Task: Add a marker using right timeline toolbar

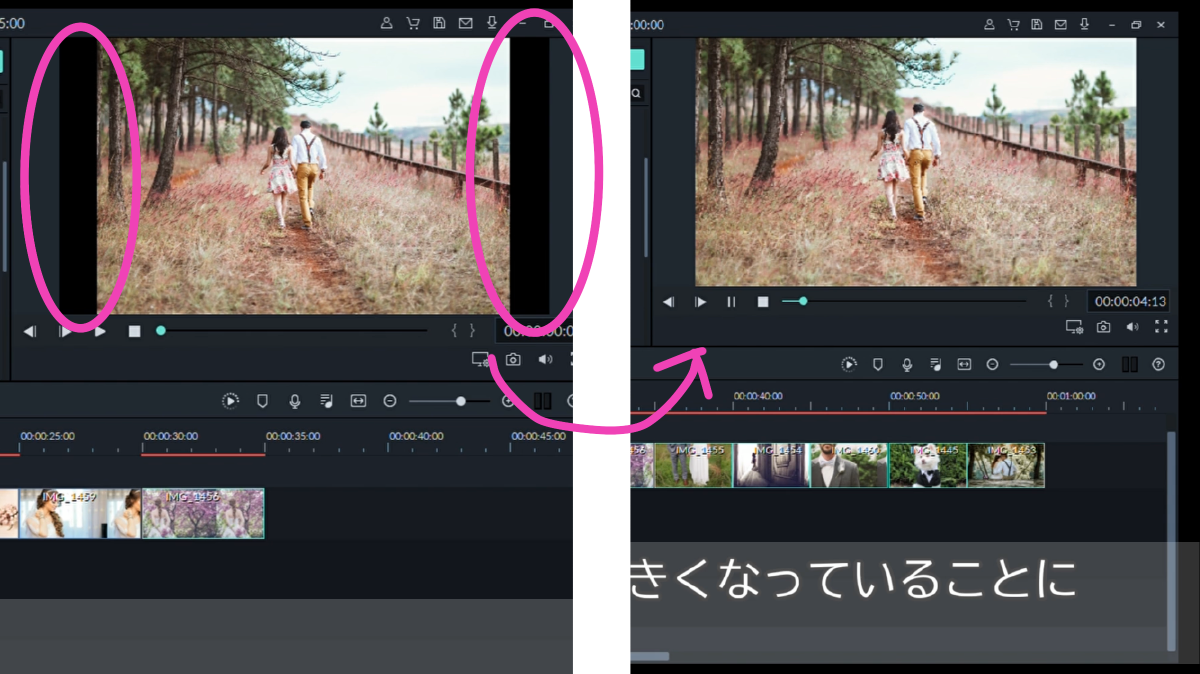Action: tap(877, 365)
